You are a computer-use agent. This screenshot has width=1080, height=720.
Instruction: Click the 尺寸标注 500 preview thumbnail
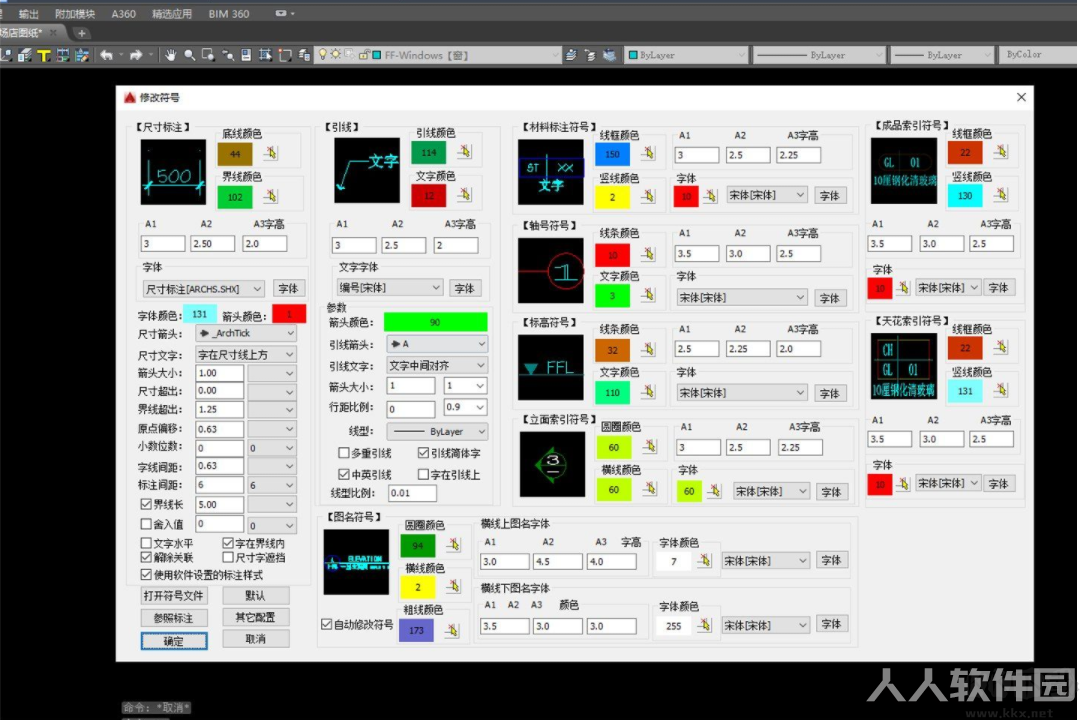point(173,172)
